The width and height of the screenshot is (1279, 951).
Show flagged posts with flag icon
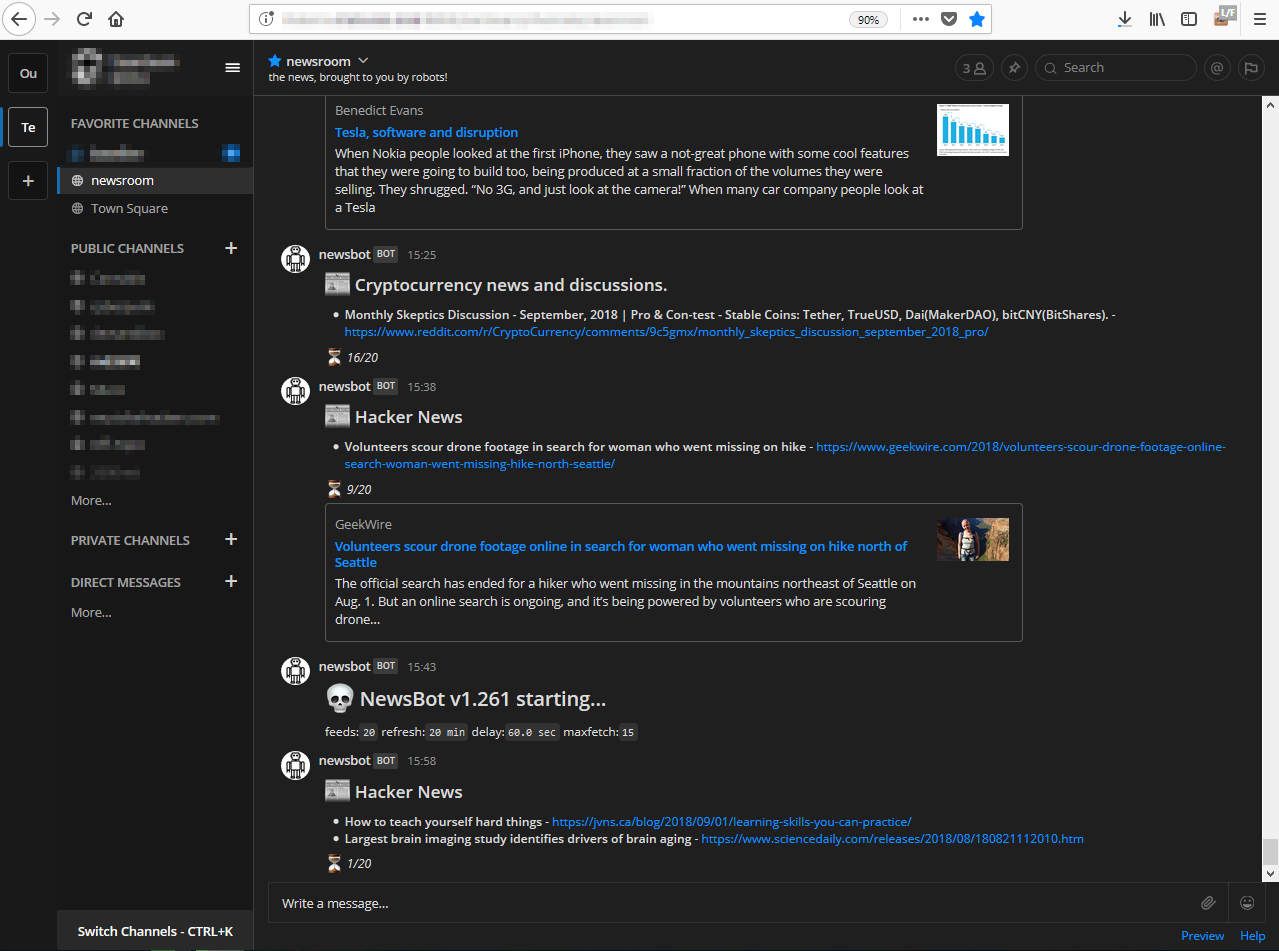click(1249, 68)
